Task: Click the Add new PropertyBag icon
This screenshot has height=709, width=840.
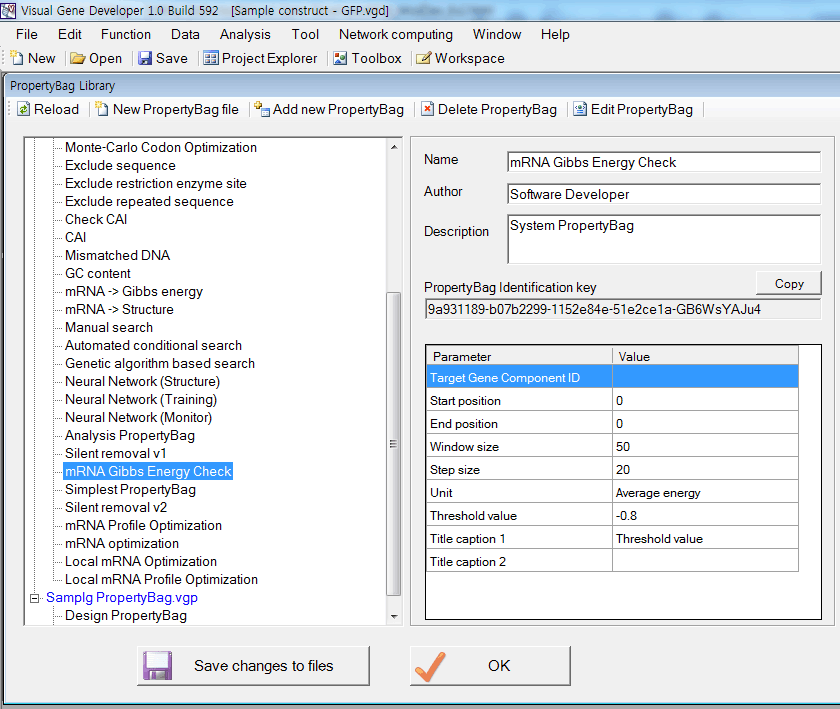Action: [x=262, y=109]
